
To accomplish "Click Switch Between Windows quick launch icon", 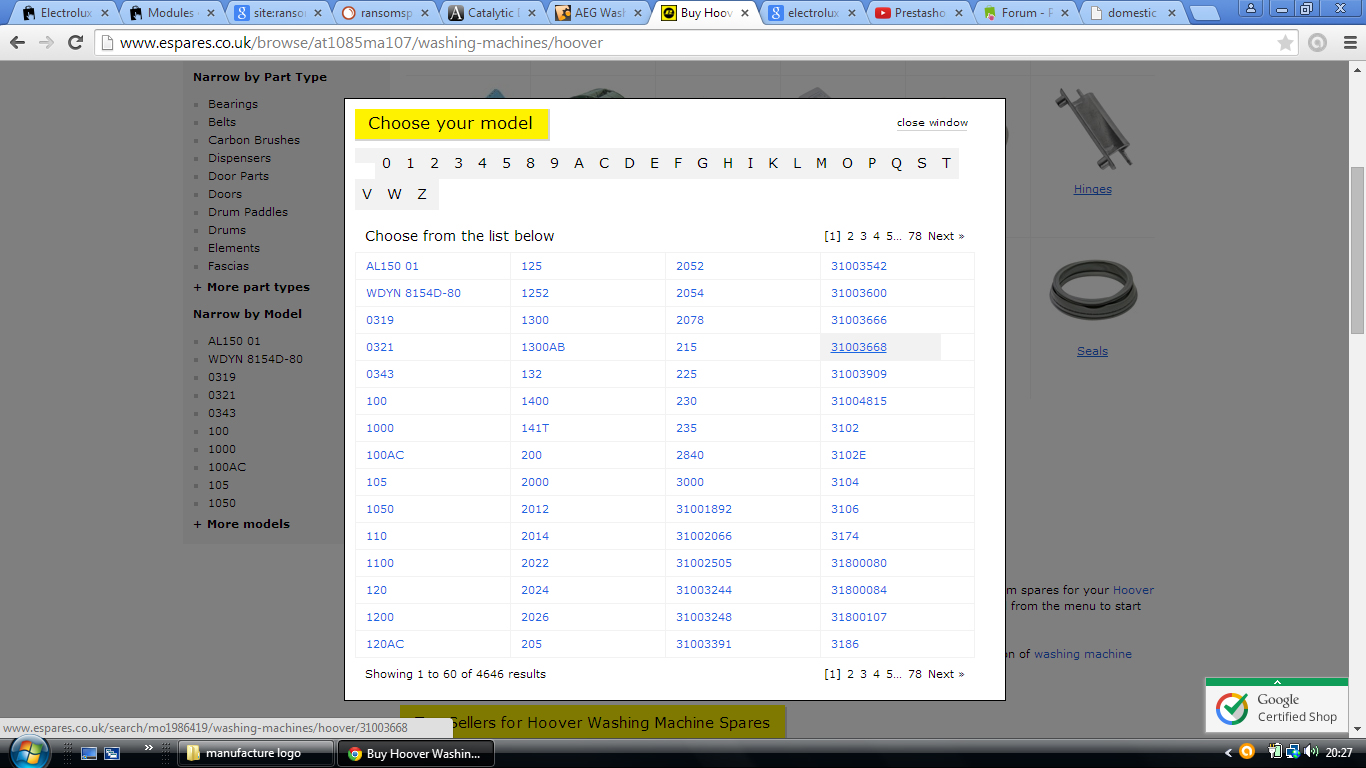I will (x=112, y=753).
